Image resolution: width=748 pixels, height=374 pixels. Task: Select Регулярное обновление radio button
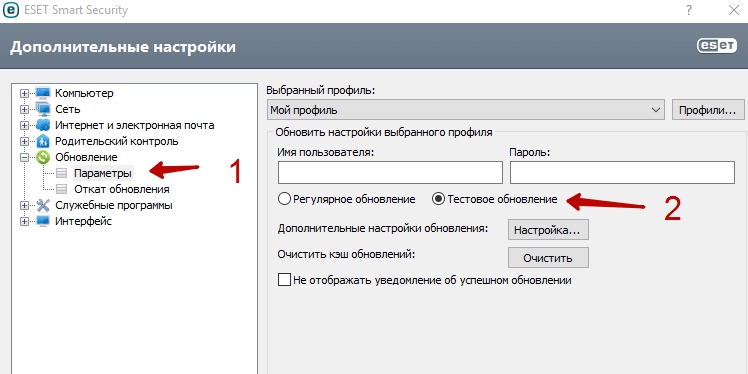point(284,199)
